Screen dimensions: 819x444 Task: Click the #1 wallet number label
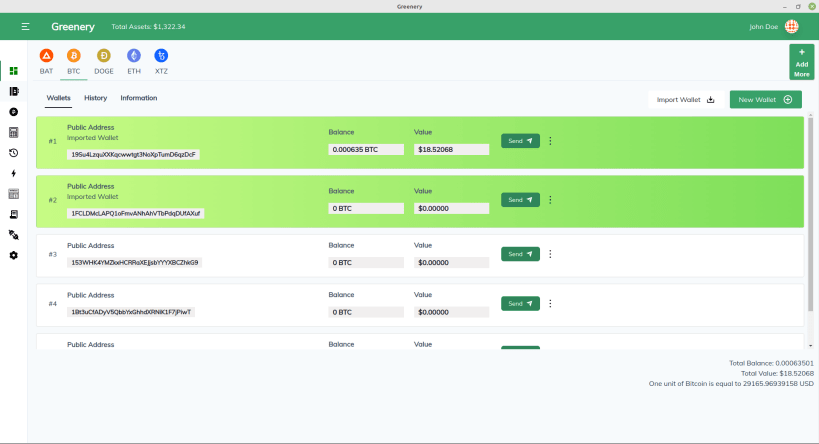pyautogui.click(x=53, y=142)
